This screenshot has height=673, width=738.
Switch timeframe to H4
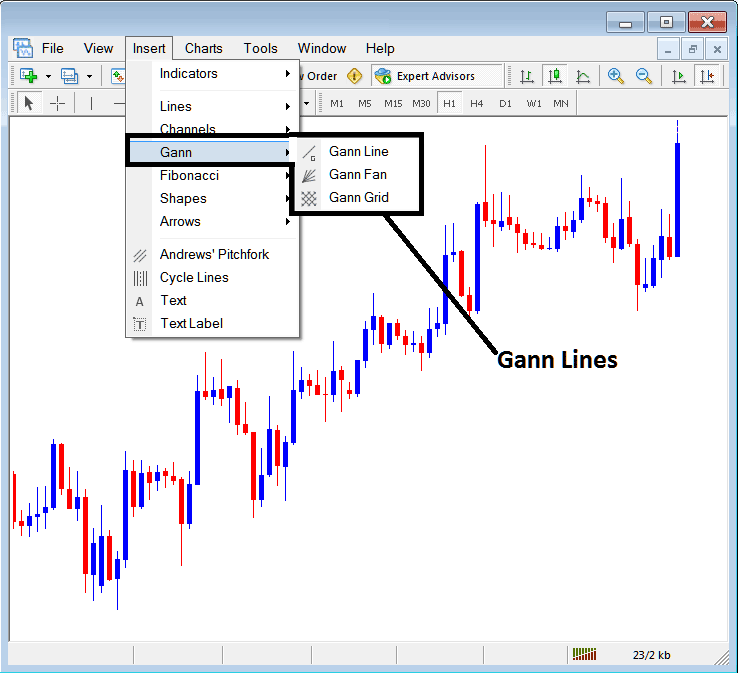tap(477, 103)
